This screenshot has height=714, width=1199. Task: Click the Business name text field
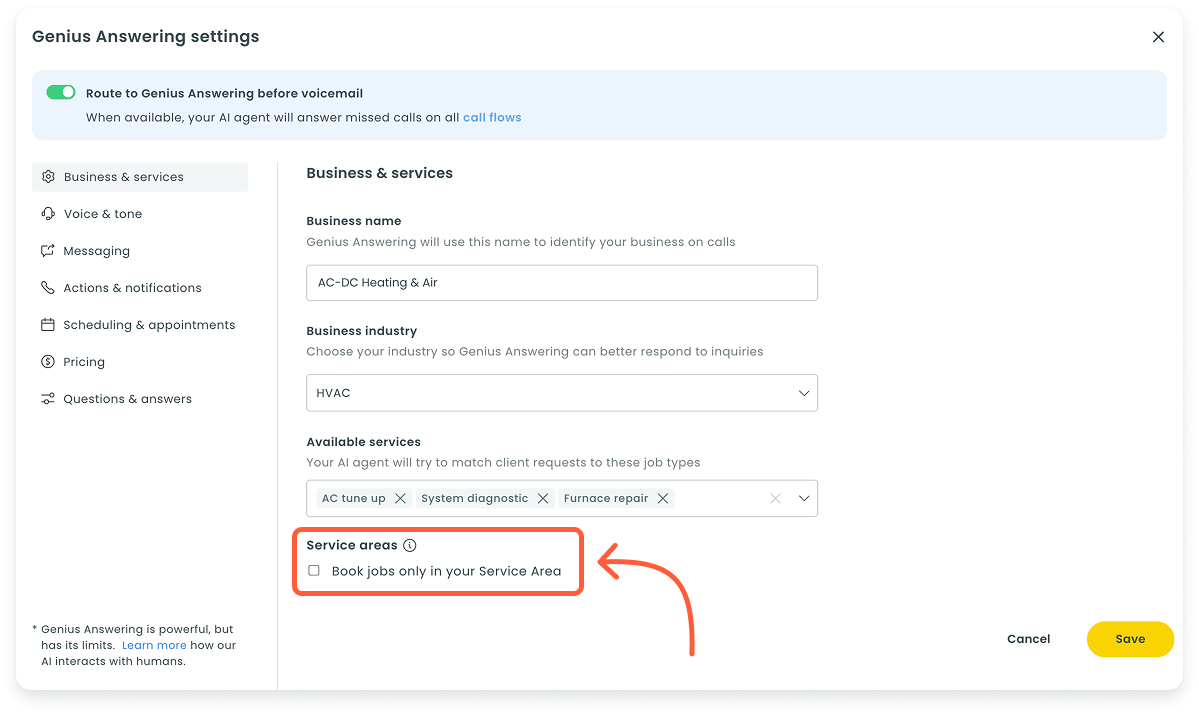click(561, 283)
